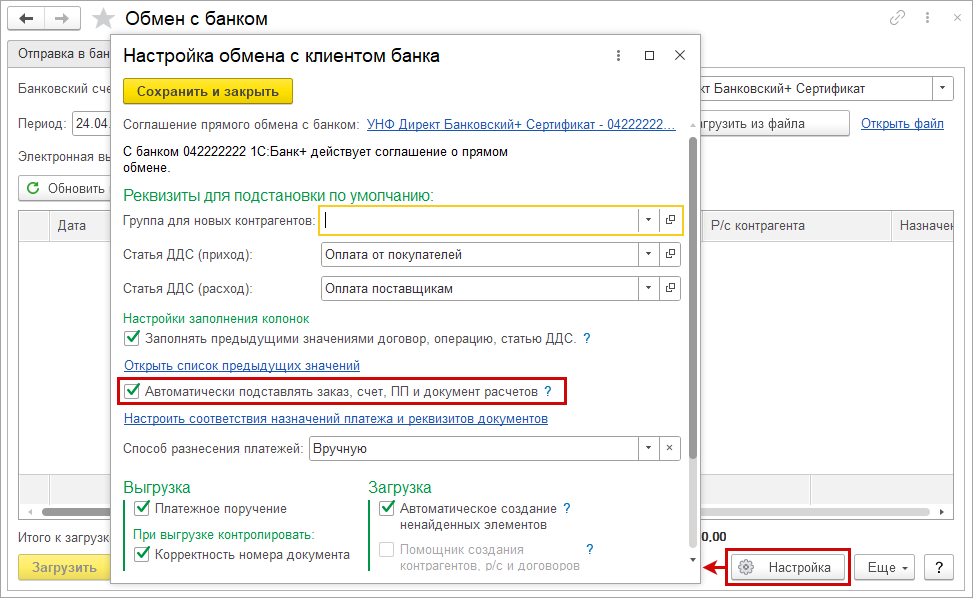Add page to favorites with star icon
The height and width of the screenshot is (598, 973).
click(x=102, y=19)
